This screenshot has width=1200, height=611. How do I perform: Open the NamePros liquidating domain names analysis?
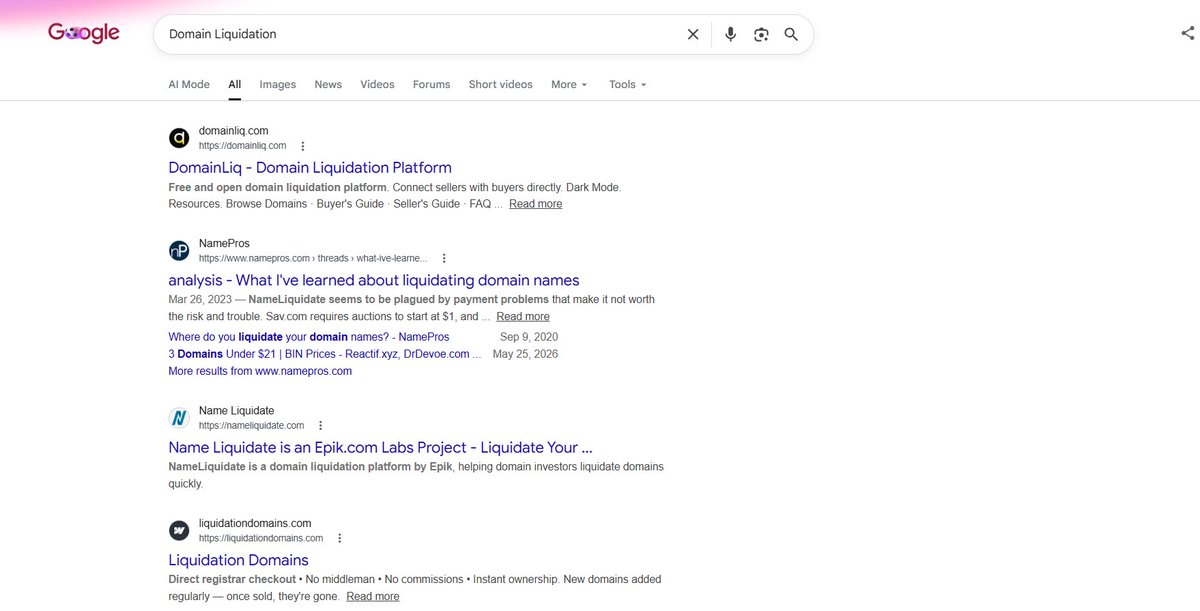click(374, 280)
